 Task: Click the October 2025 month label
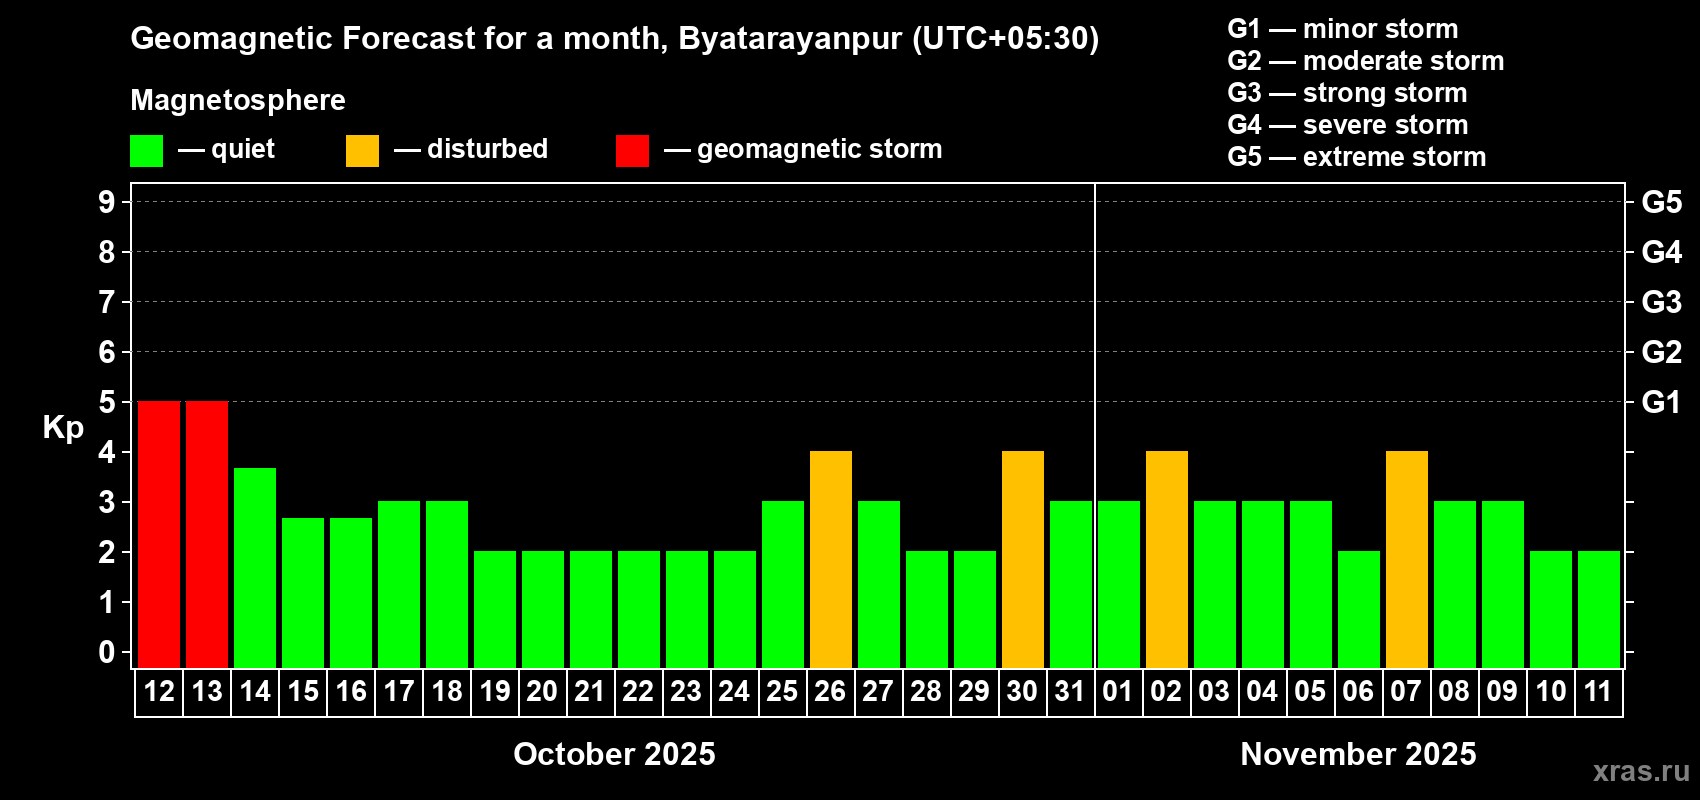pos(614,754)
